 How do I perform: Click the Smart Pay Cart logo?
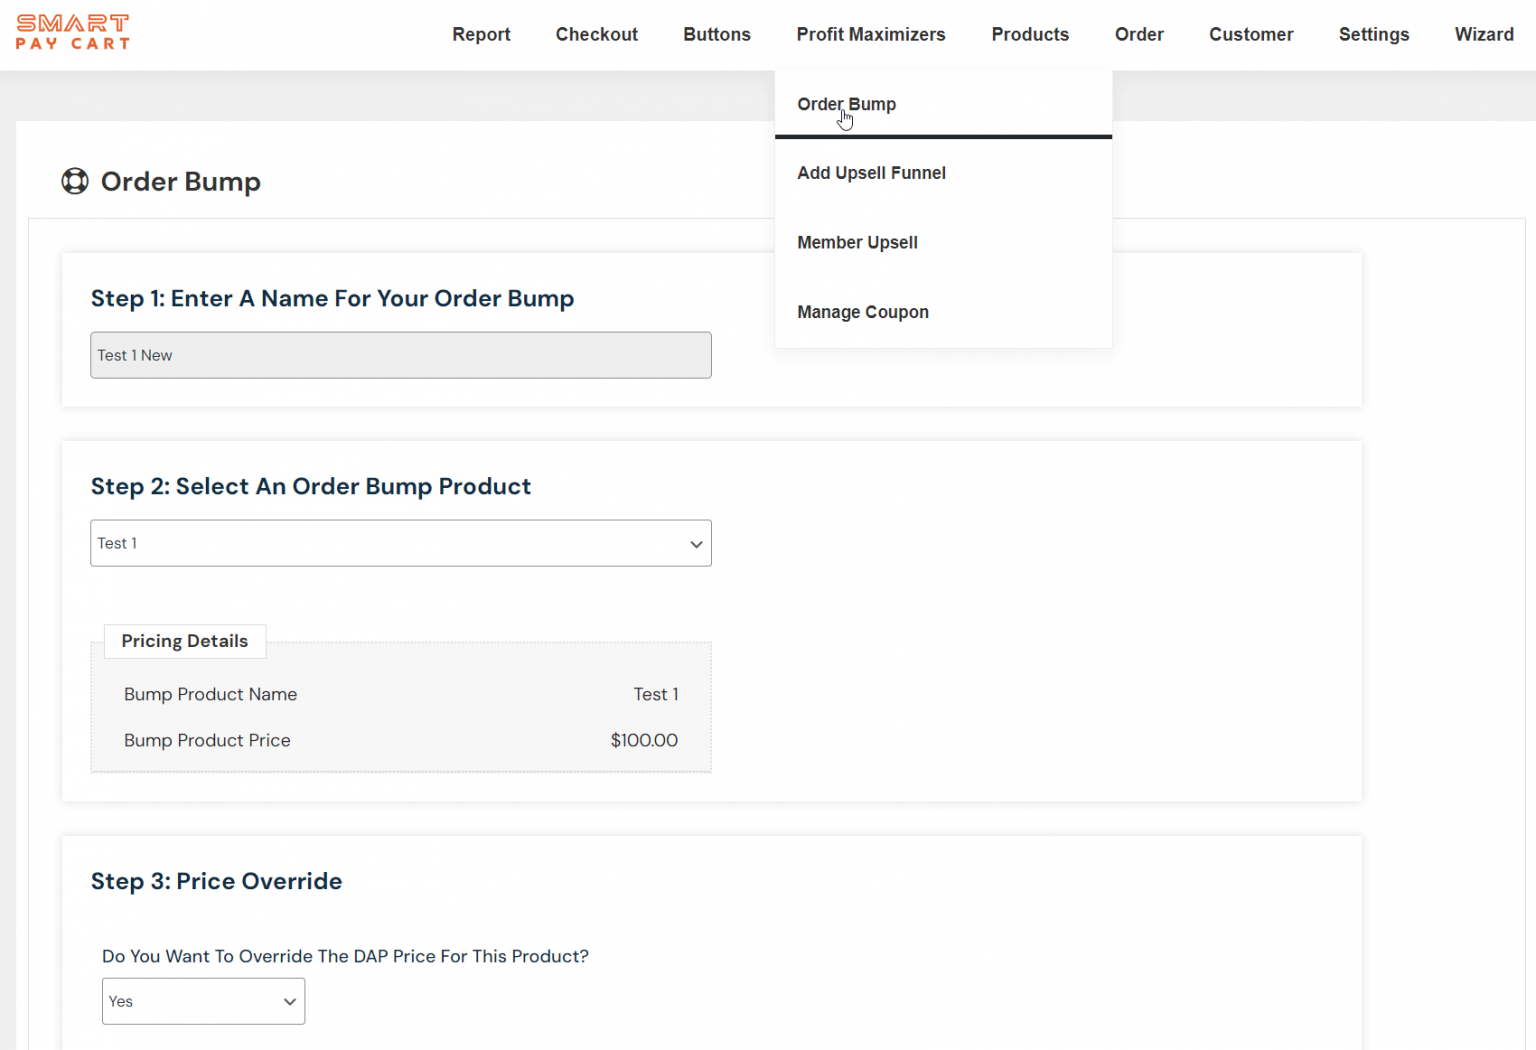point(72,31)
